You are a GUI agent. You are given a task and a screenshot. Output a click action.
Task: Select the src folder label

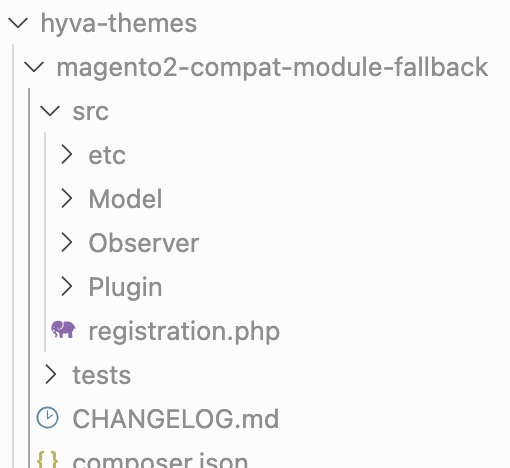[x=91, y=112]
